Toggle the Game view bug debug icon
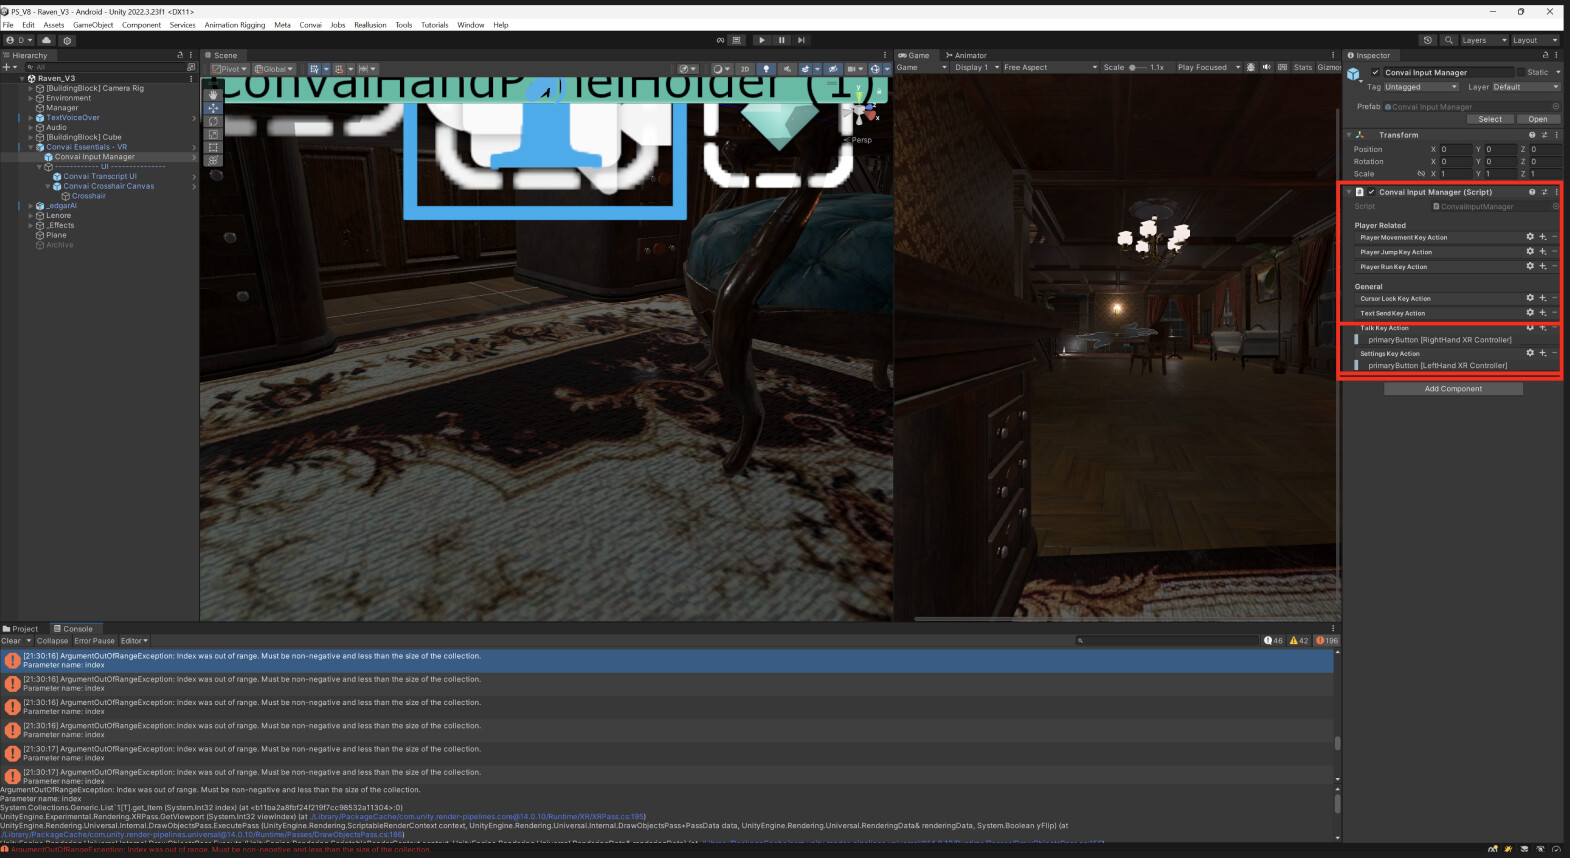The width and height of the screenshot is (1570, 858). click(x=1250, y=67)
